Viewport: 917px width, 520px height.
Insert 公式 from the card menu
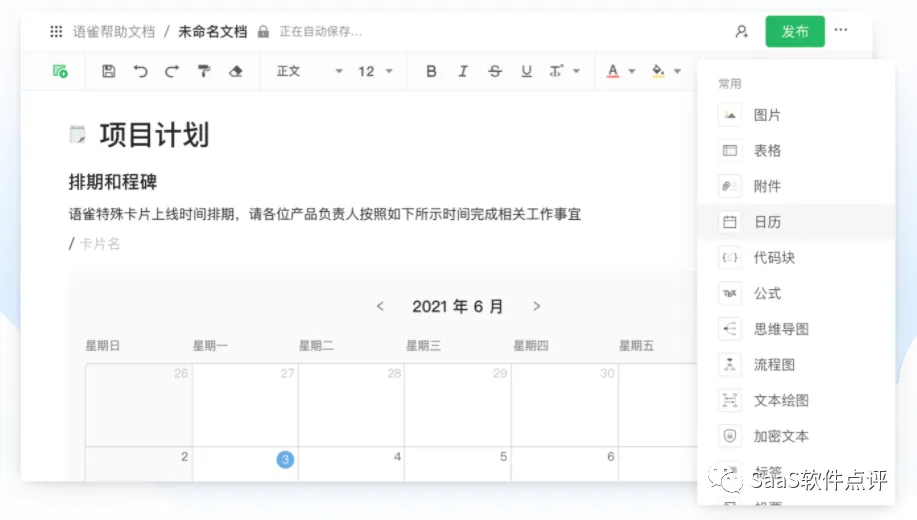[x=796, y=294]
